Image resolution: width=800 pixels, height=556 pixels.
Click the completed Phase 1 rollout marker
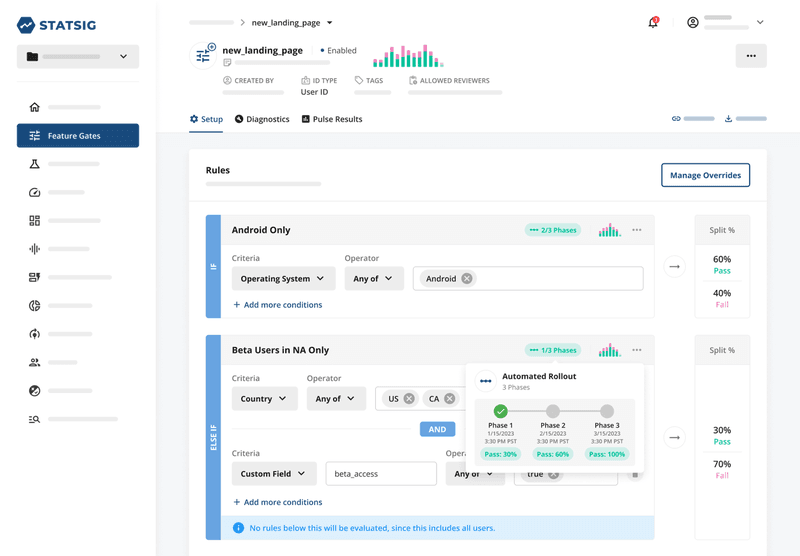point(500,411)
